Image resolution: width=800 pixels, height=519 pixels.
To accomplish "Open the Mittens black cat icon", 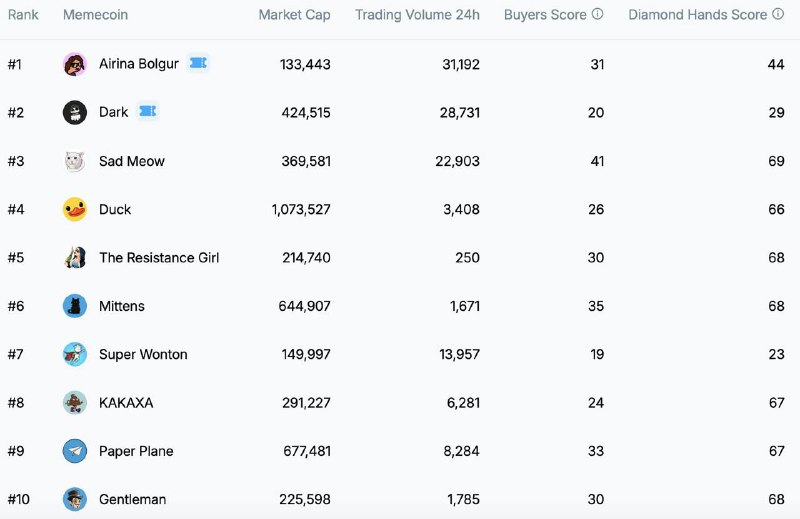I will (x=74, y=306).
